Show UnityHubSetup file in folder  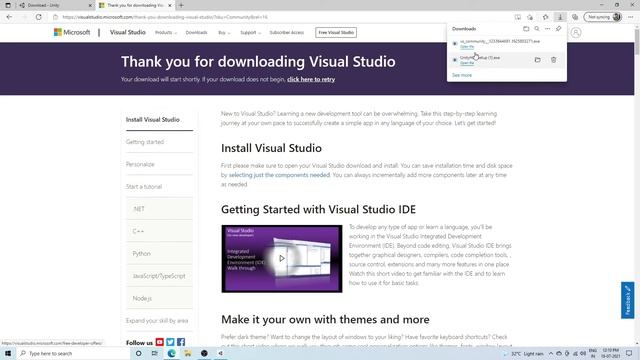[538, 60]
